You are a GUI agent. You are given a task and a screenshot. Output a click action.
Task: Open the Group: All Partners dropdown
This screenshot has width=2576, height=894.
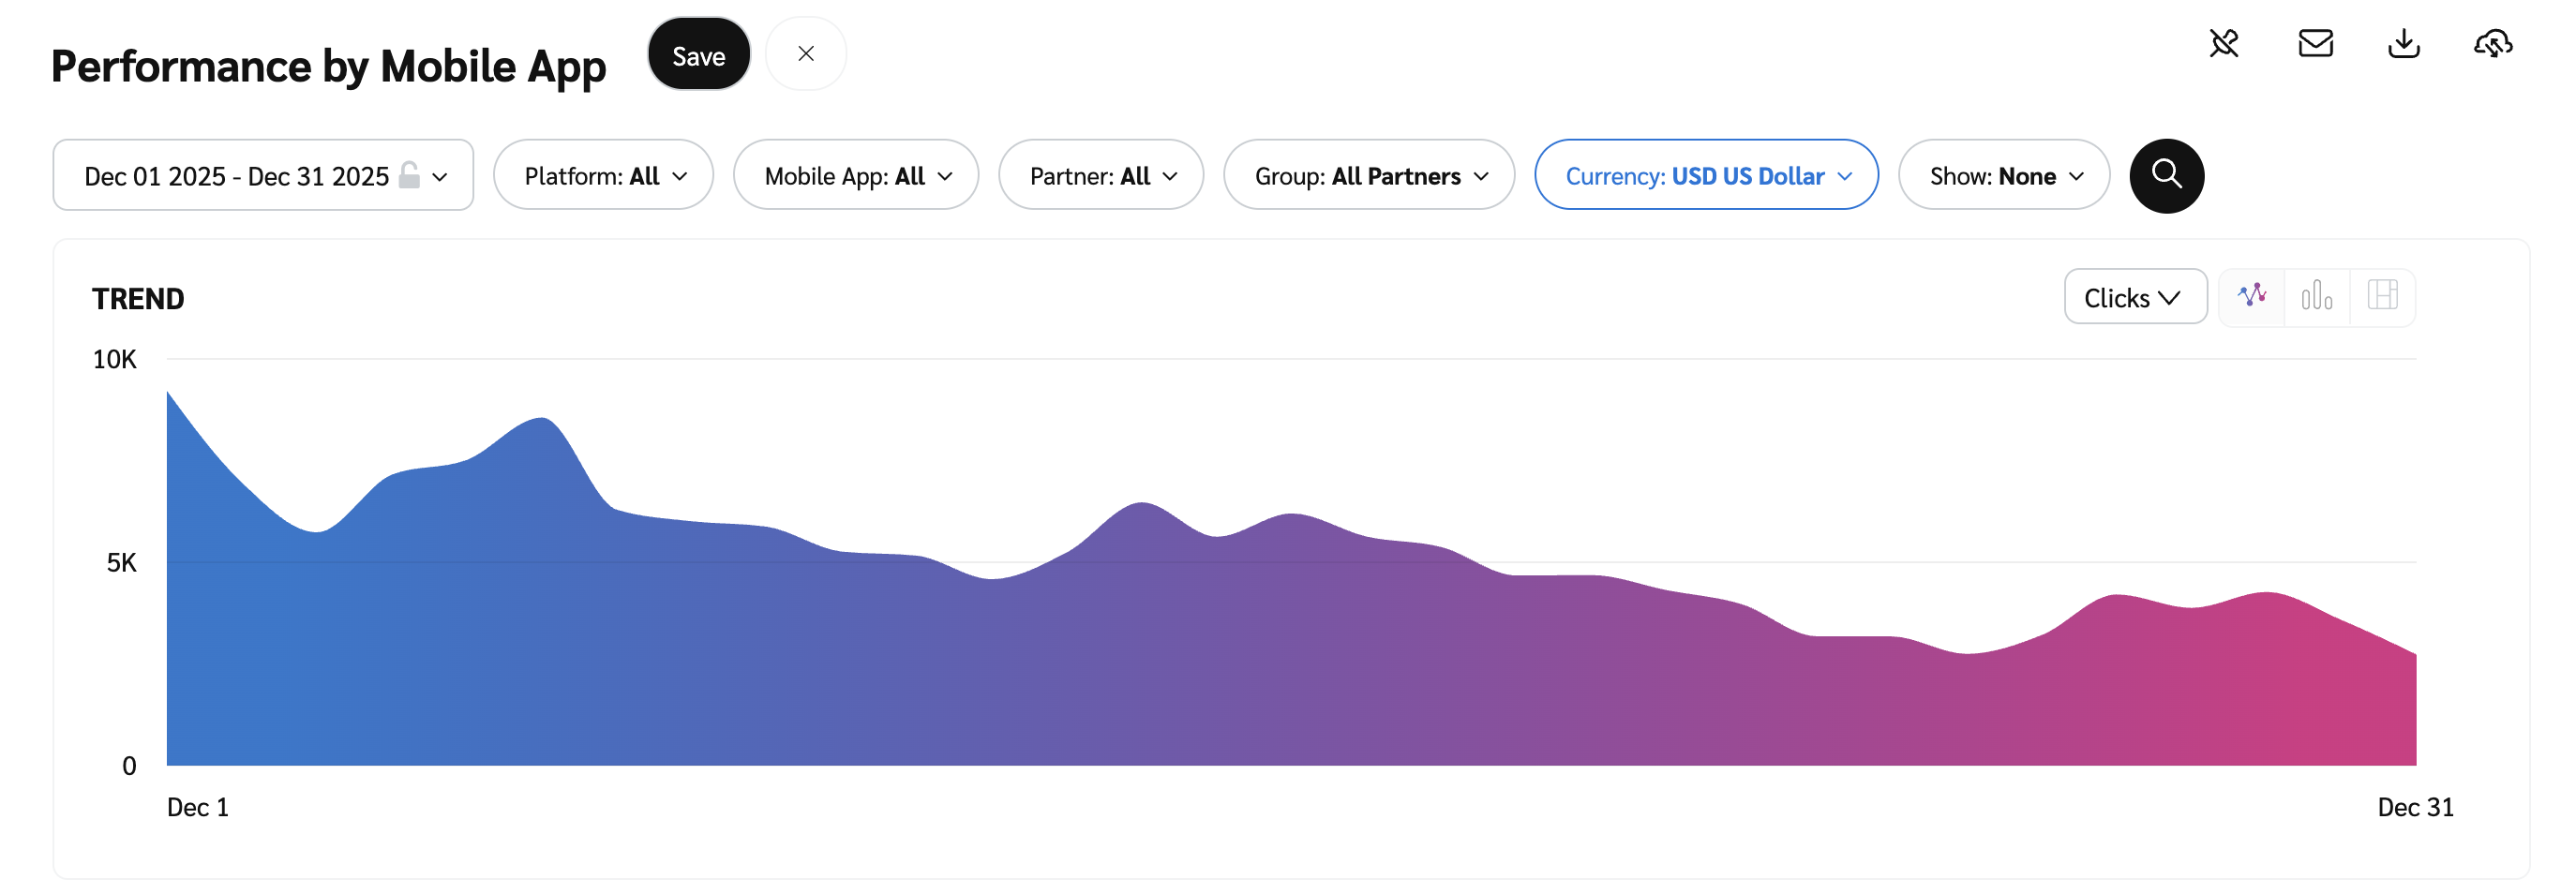(1368, 176)
